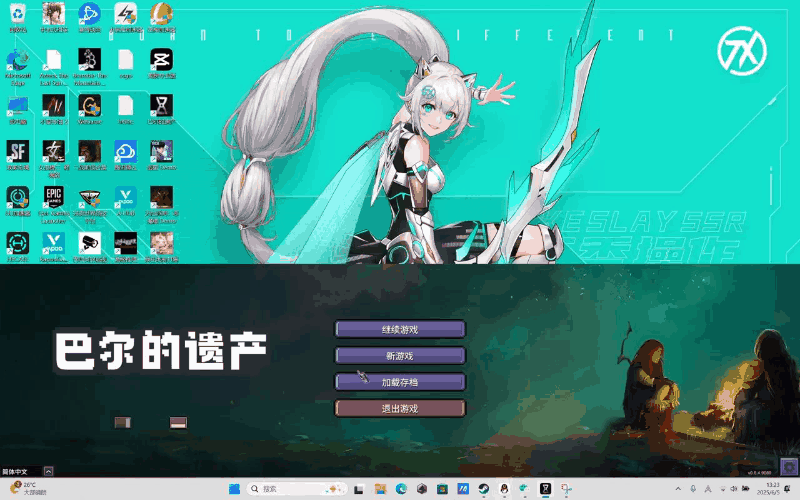Open the clock and date on taskbar
The image size is (800, 500).
[x=768, y=489]
